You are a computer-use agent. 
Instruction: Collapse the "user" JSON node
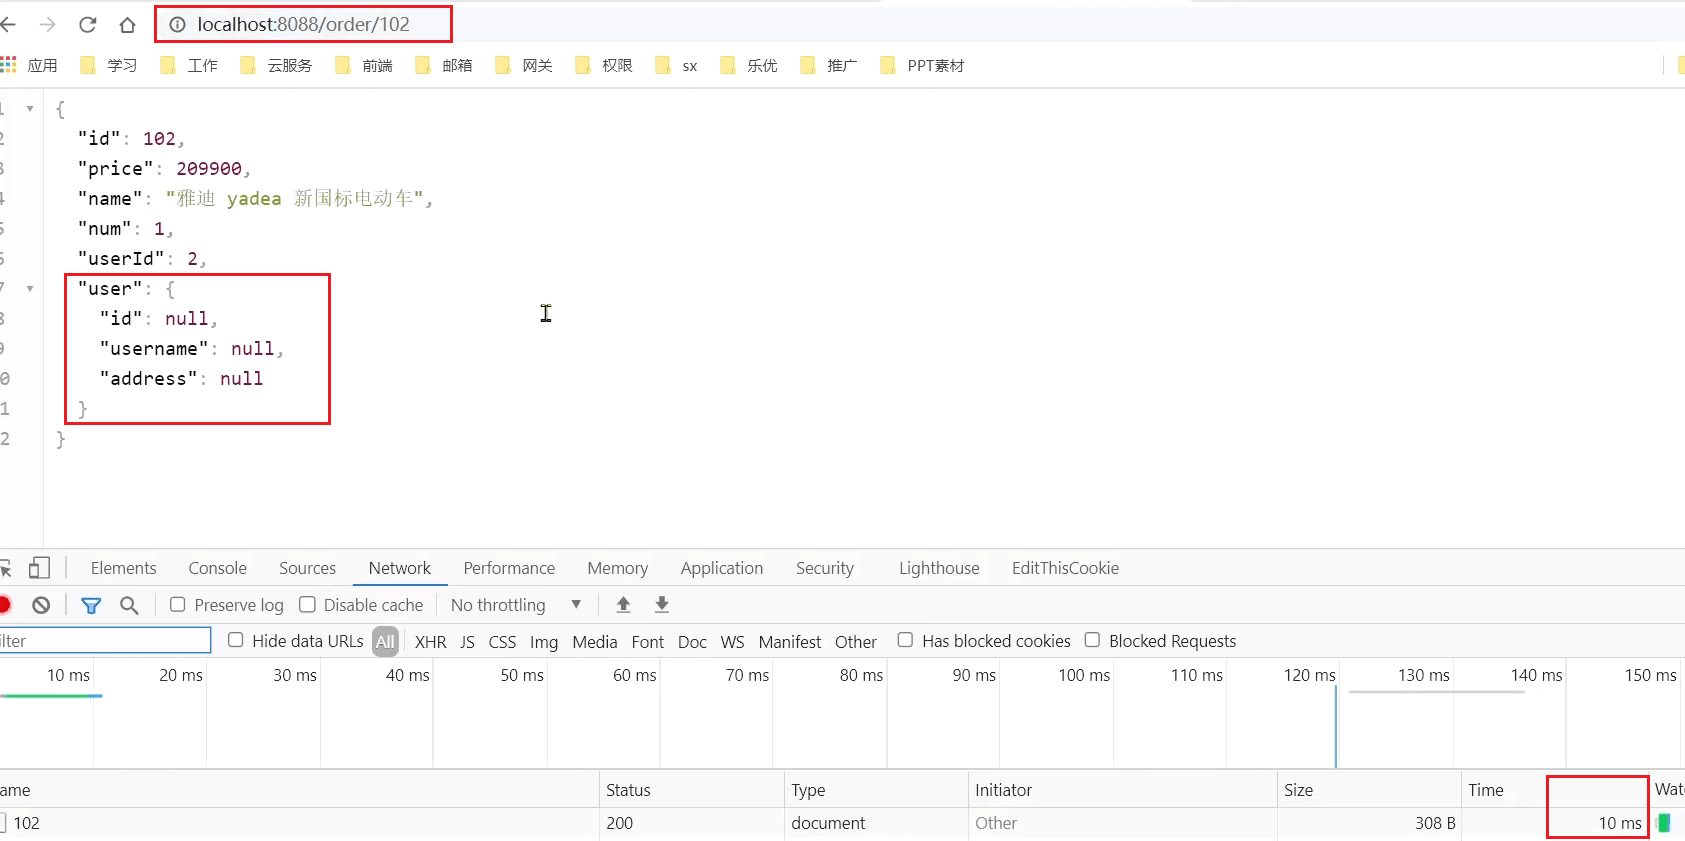30,288
